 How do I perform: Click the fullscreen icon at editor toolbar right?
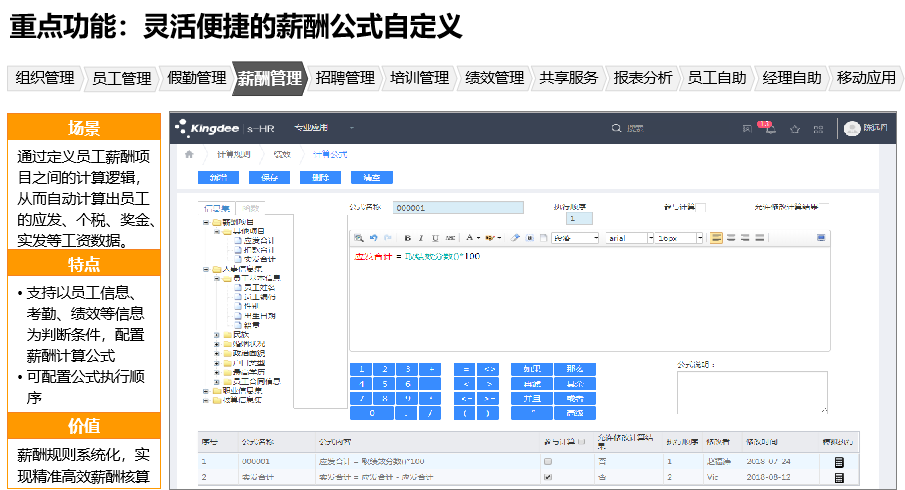click(x=821, y=238)
